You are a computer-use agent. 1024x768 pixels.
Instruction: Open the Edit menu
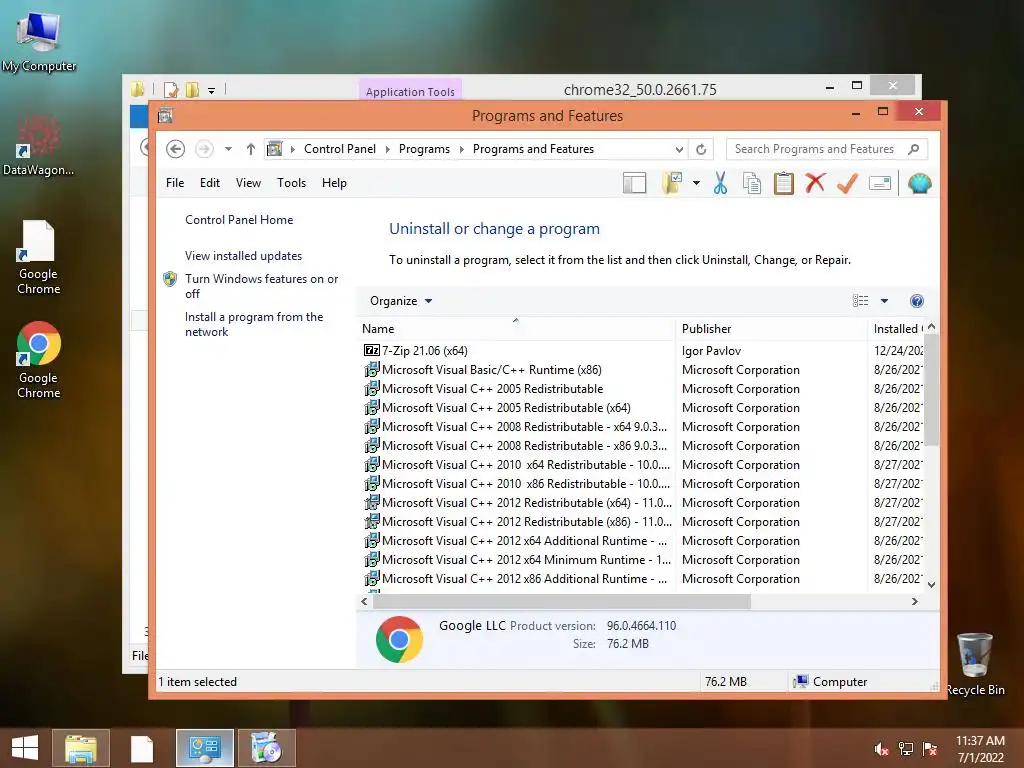[210, 184]
